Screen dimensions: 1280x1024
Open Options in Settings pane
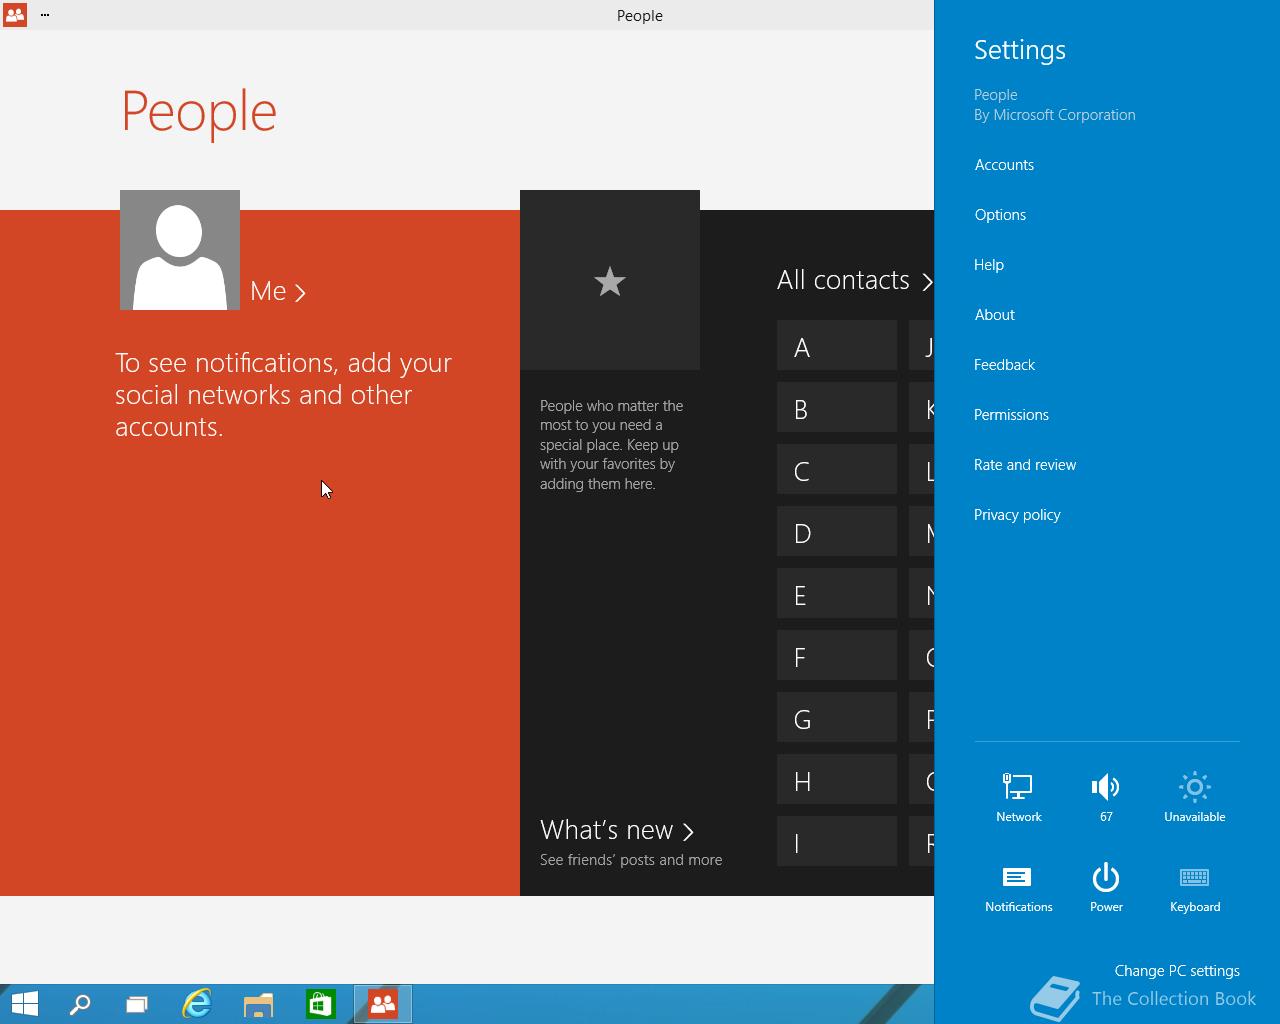(1000, 215)
